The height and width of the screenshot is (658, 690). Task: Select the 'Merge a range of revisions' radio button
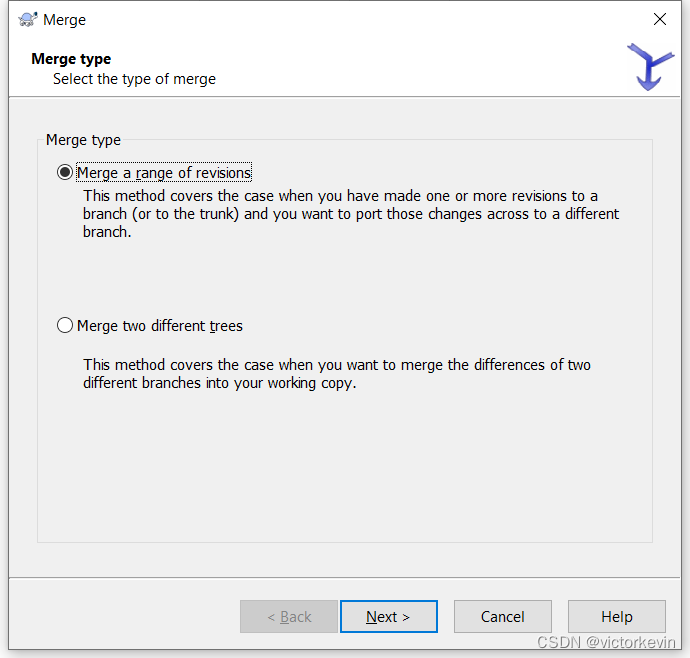coord(65,172)
